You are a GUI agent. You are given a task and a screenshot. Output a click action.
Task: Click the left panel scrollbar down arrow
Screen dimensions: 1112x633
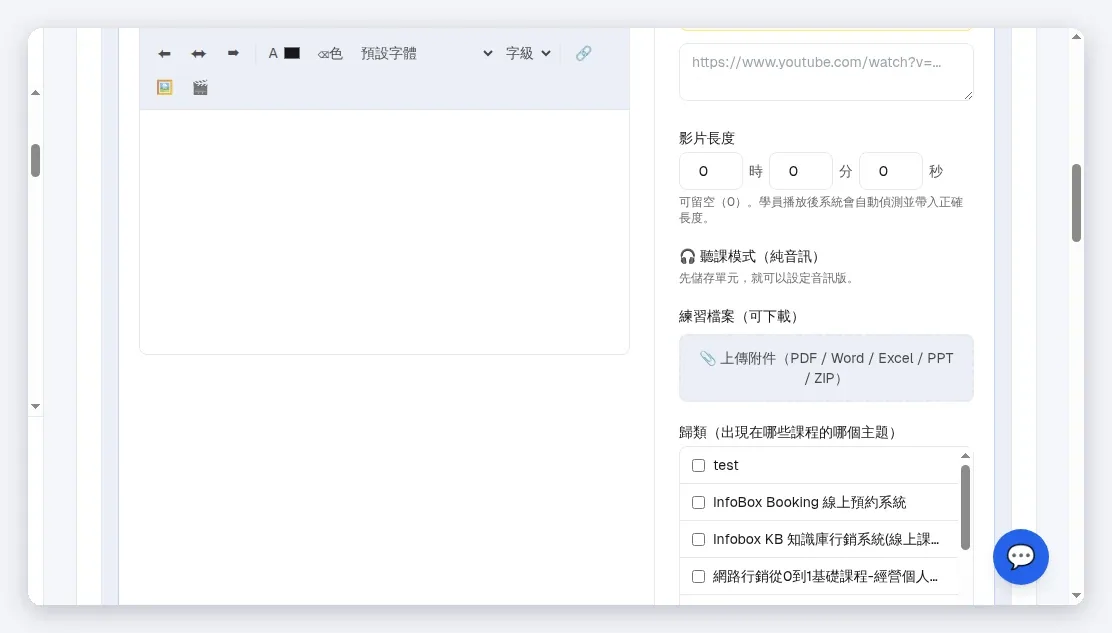[35, 407]
